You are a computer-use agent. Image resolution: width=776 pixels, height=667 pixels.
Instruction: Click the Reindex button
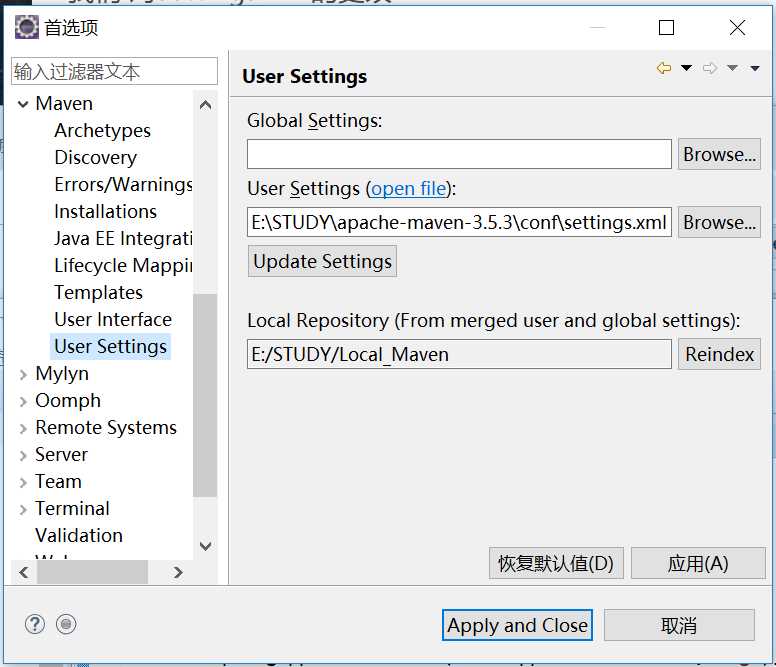point(719,354)
